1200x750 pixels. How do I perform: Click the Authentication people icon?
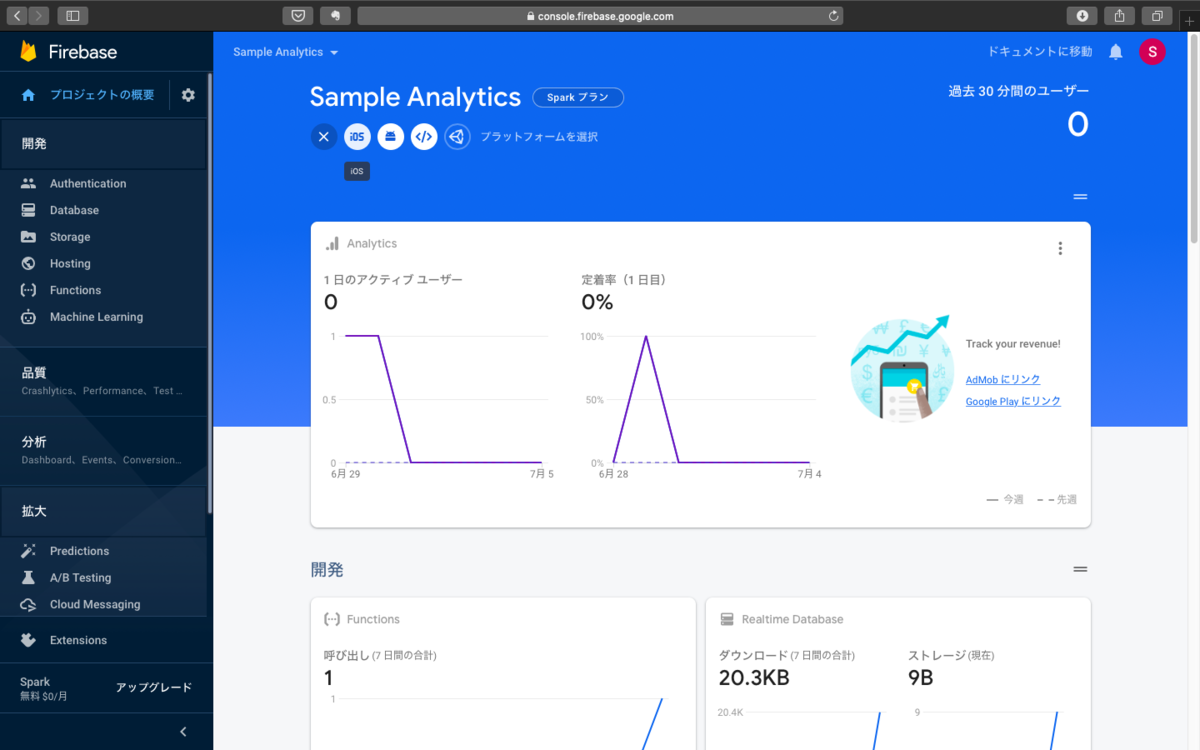coord(29,184)
